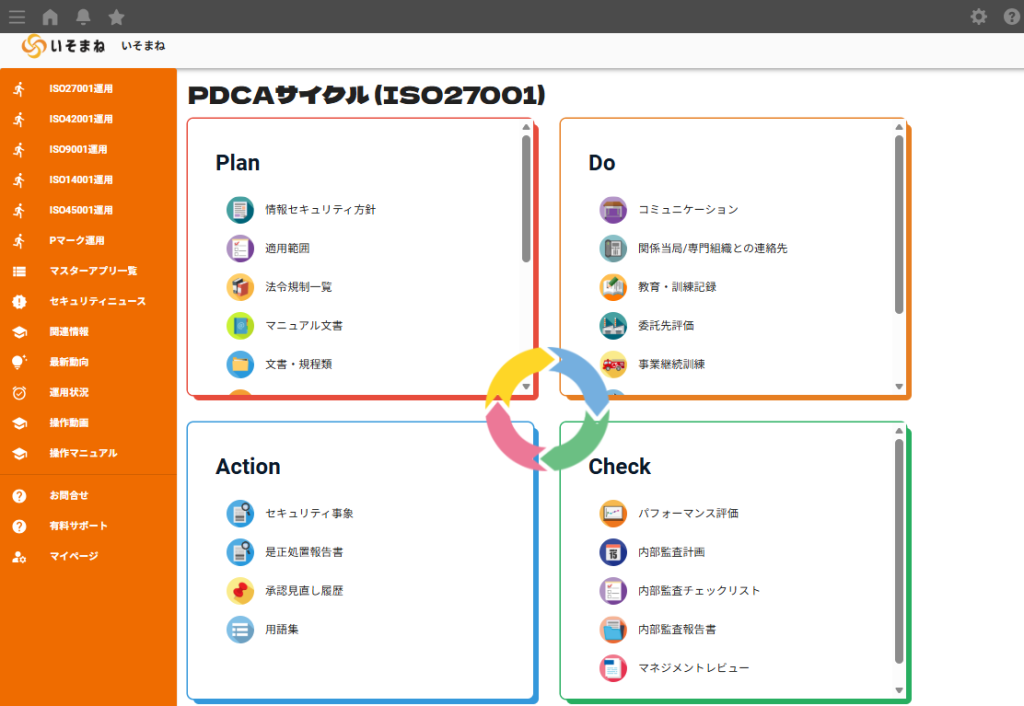
Task: Open settings gear icon at top right
Action: pos(978,16)
